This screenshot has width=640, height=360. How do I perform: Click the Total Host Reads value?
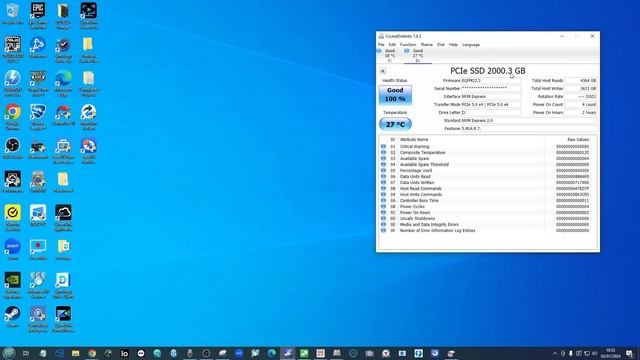pyautogui.click(x=581, y=80)
